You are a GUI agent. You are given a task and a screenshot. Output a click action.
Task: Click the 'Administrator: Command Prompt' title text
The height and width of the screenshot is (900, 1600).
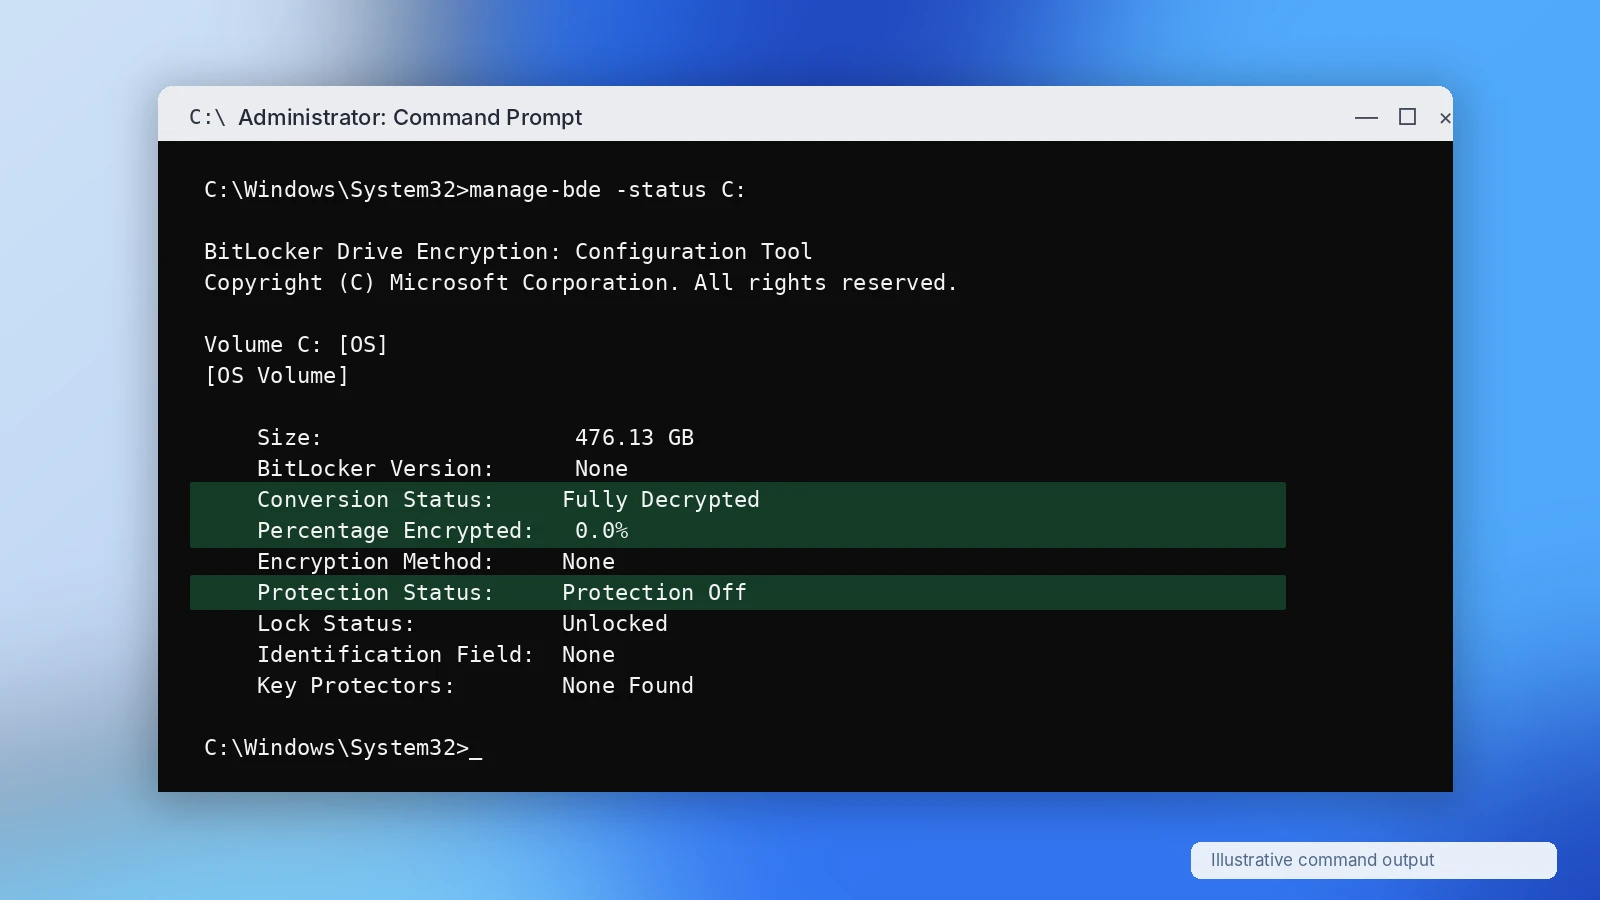click(x=410, y=117)
